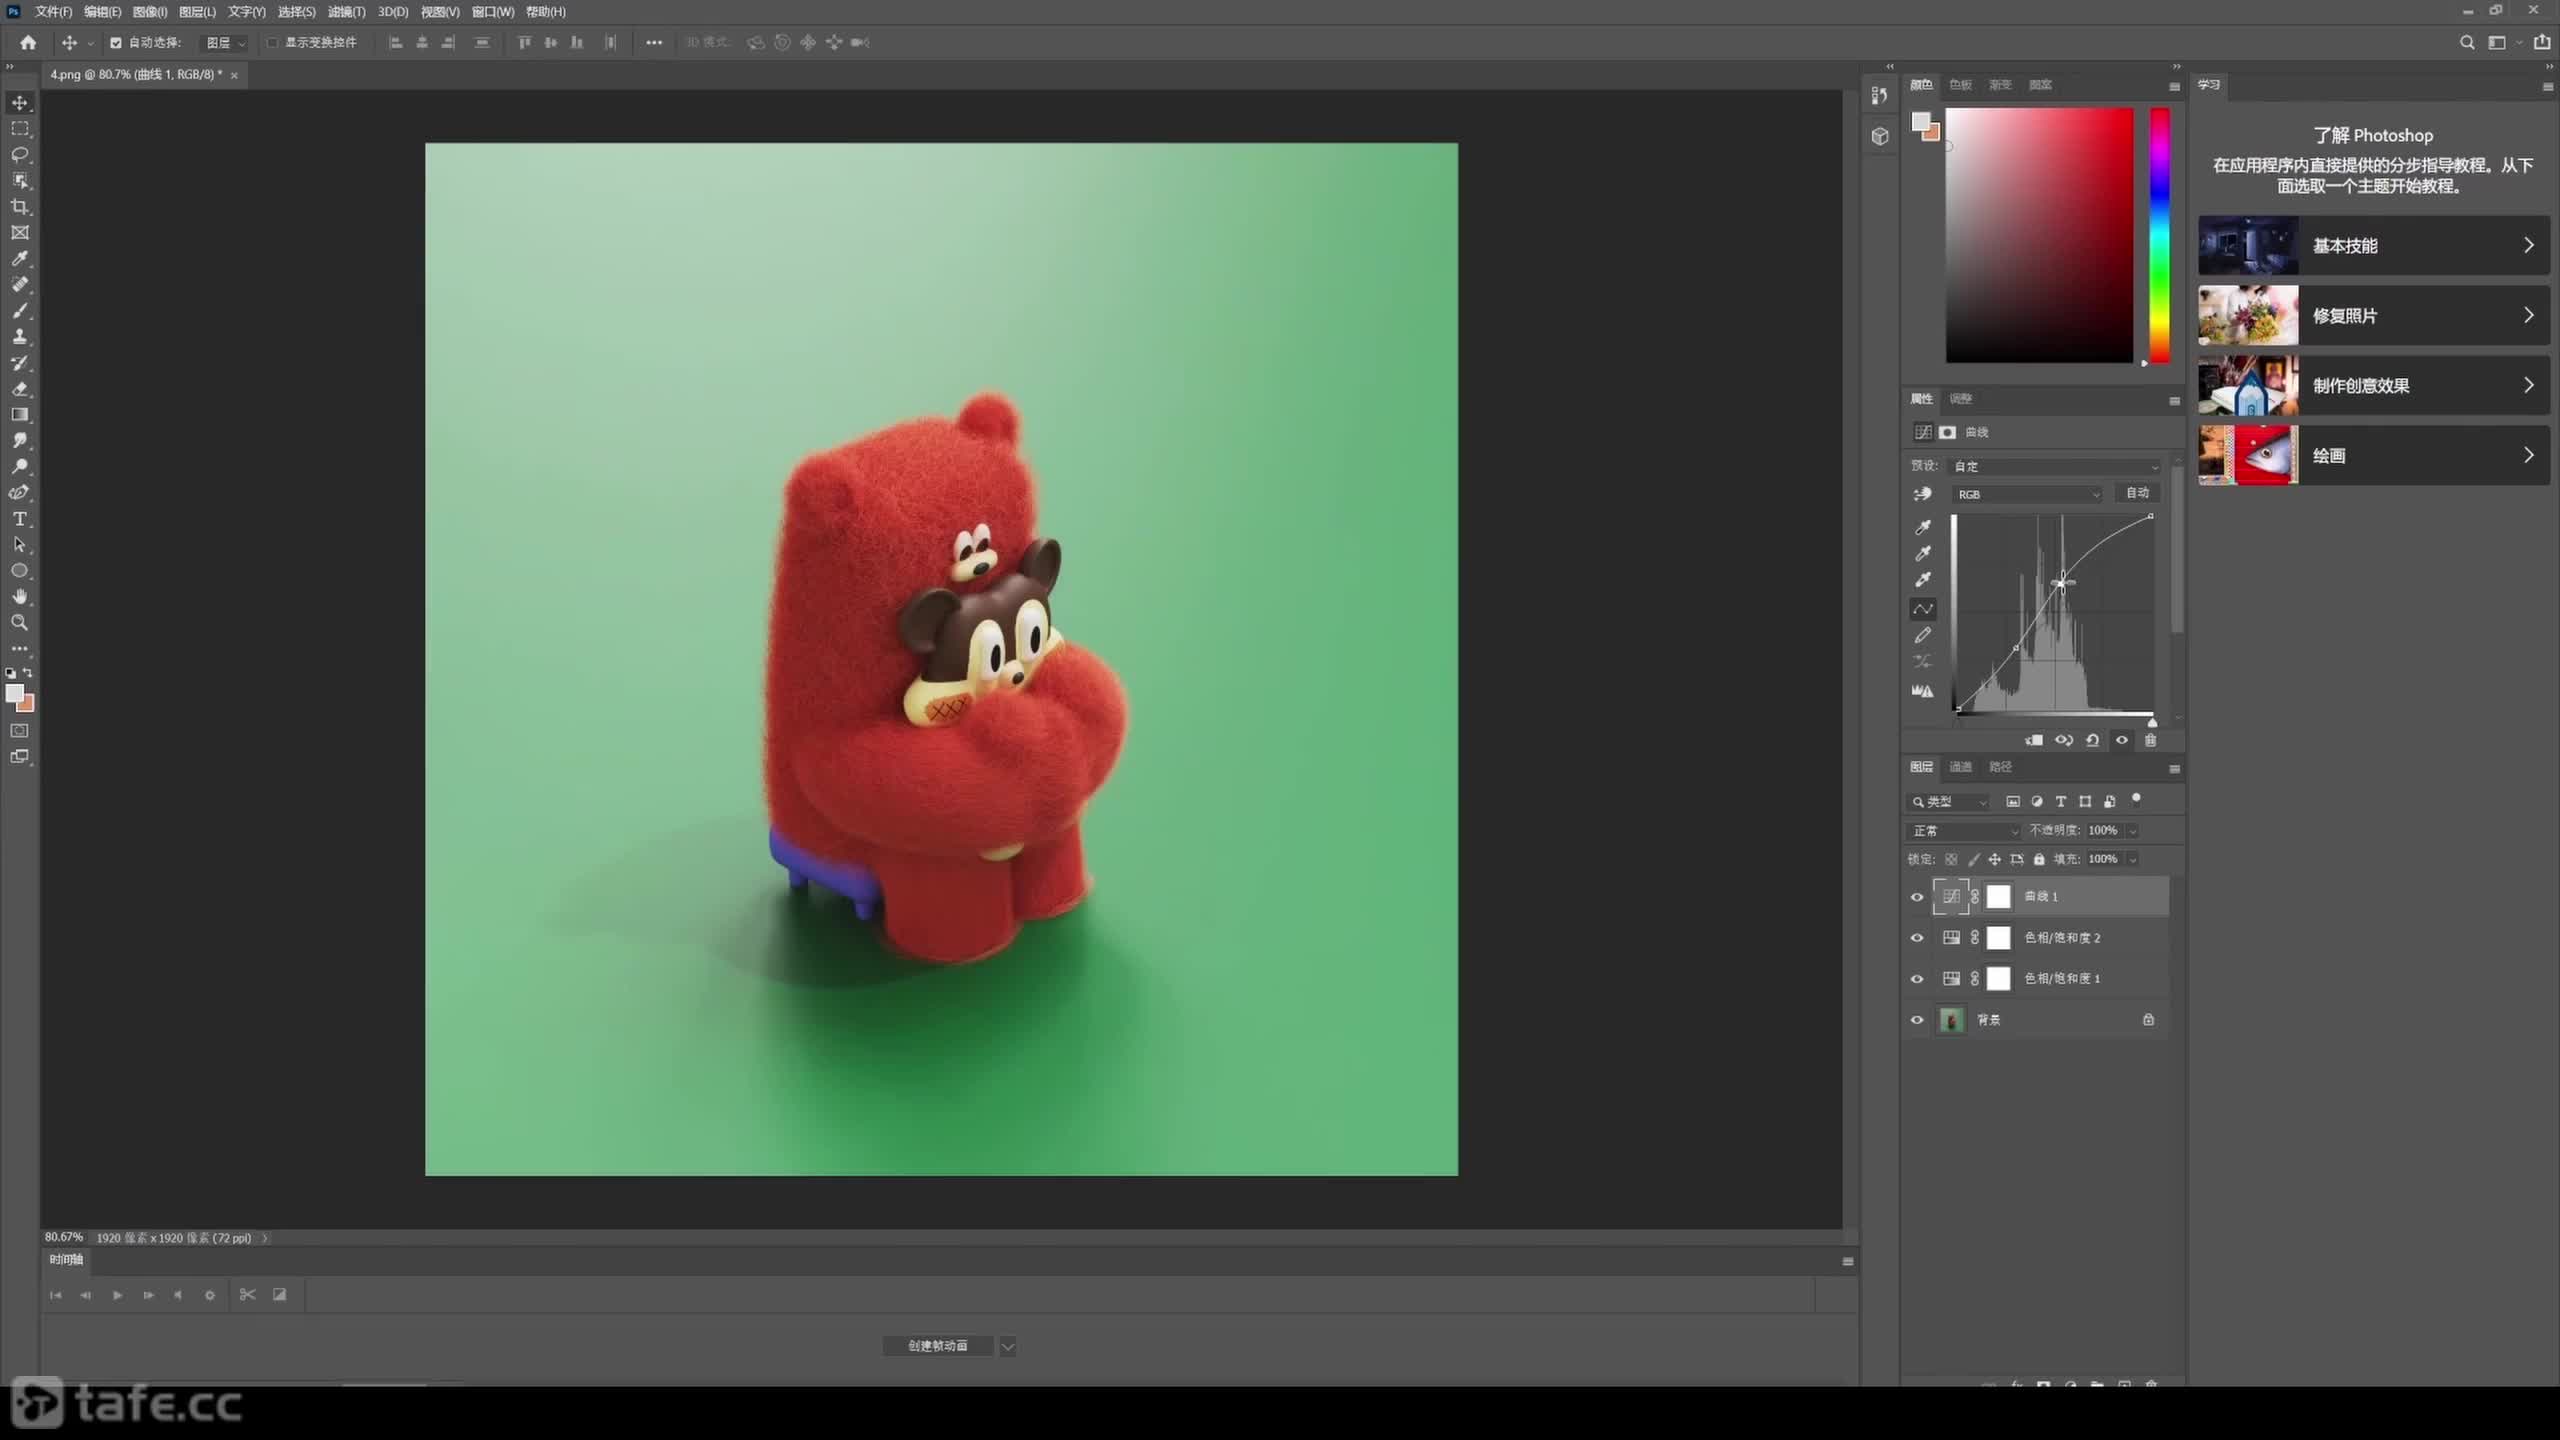
Task: Click the foreground color swatch in toolbar
Action: (14, 694)
